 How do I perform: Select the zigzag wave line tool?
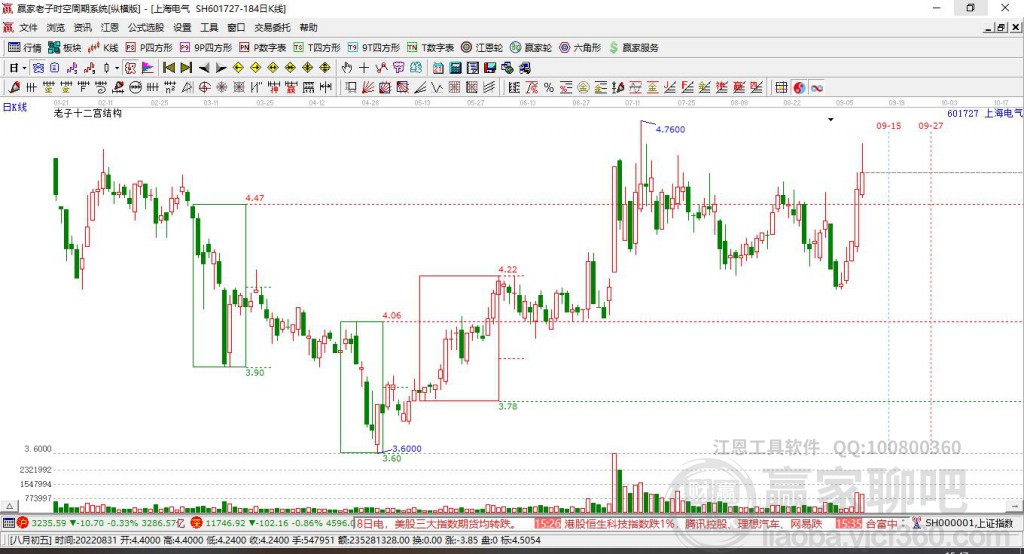(x=436, y=88)
